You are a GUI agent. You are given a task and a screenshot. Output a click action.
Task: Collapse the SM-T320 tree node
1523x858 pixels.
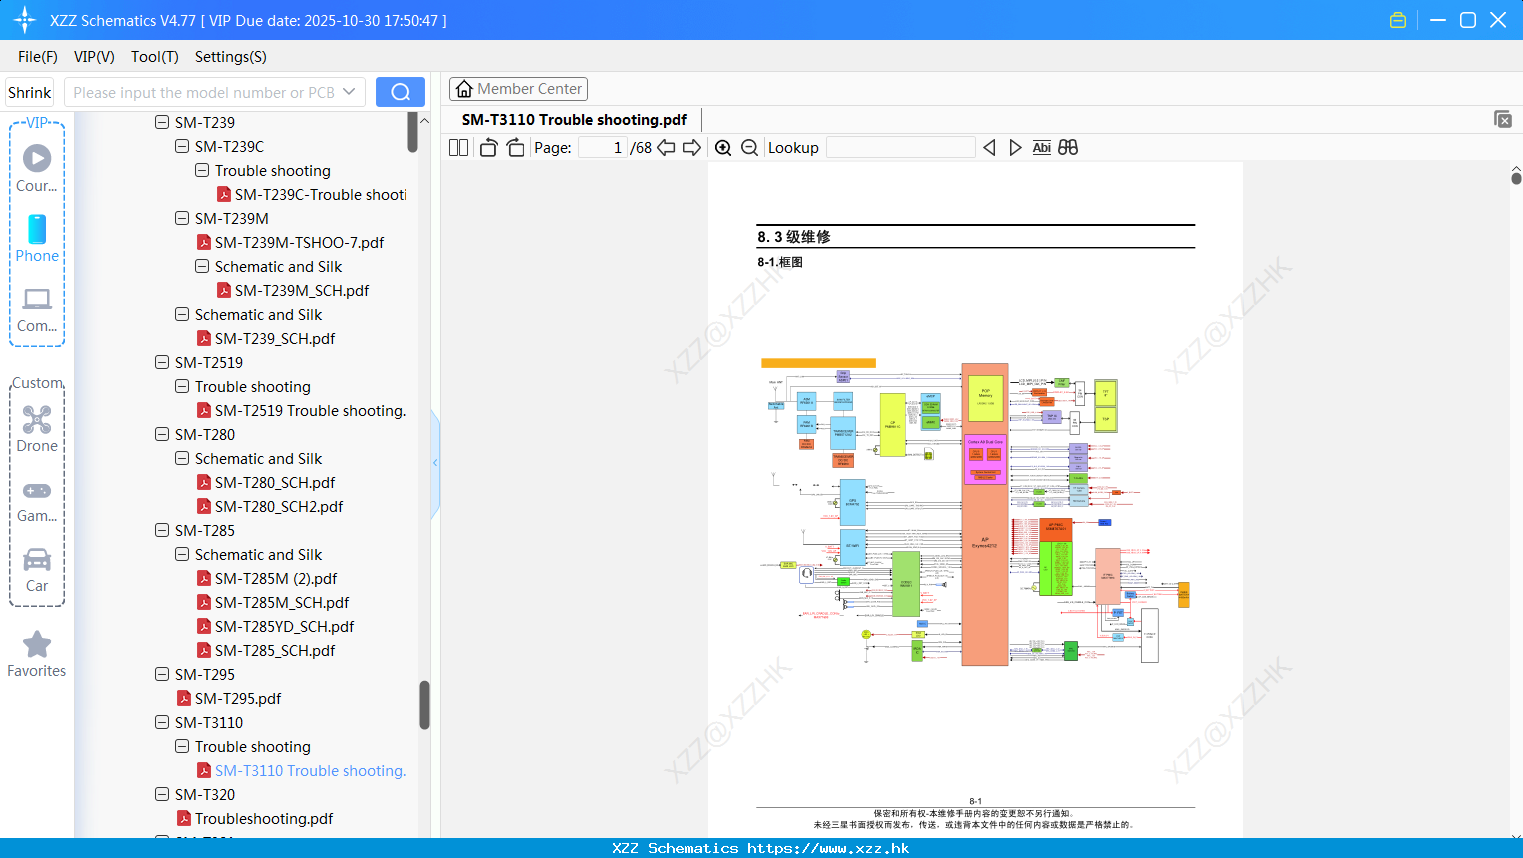pyautogui.click(x=162, y=794)
